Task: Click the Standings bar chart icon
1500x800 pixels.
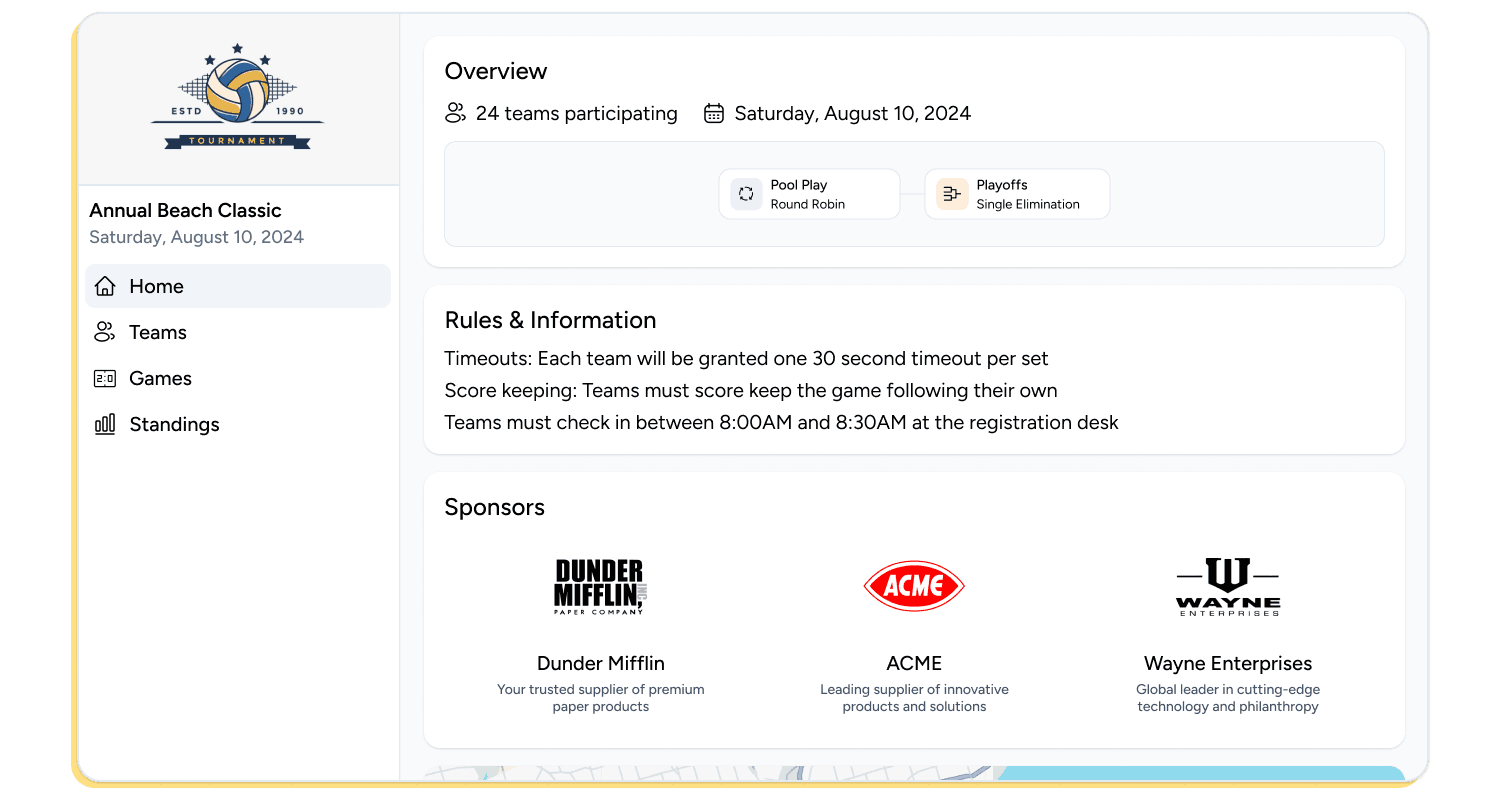Action: tap(104, 424)
